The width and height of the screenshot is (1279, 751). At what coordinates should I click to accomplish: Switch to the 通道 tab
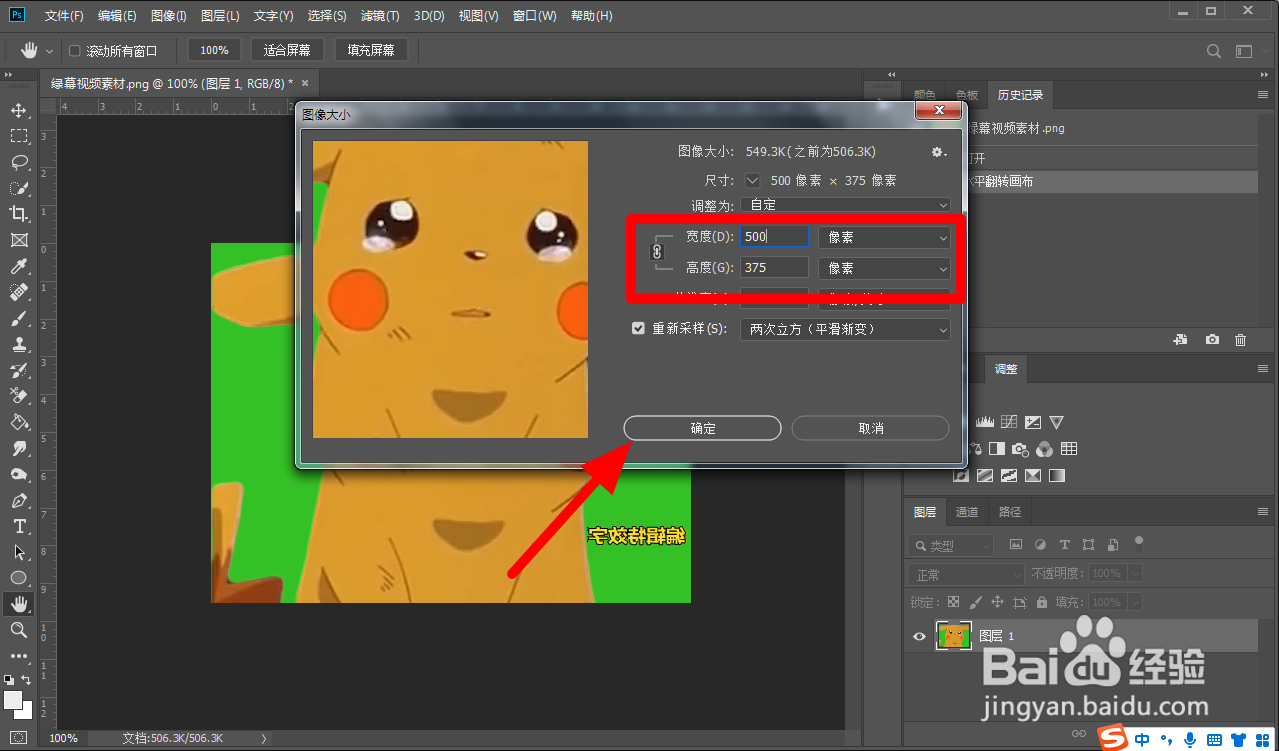click(x=967, y=512)
